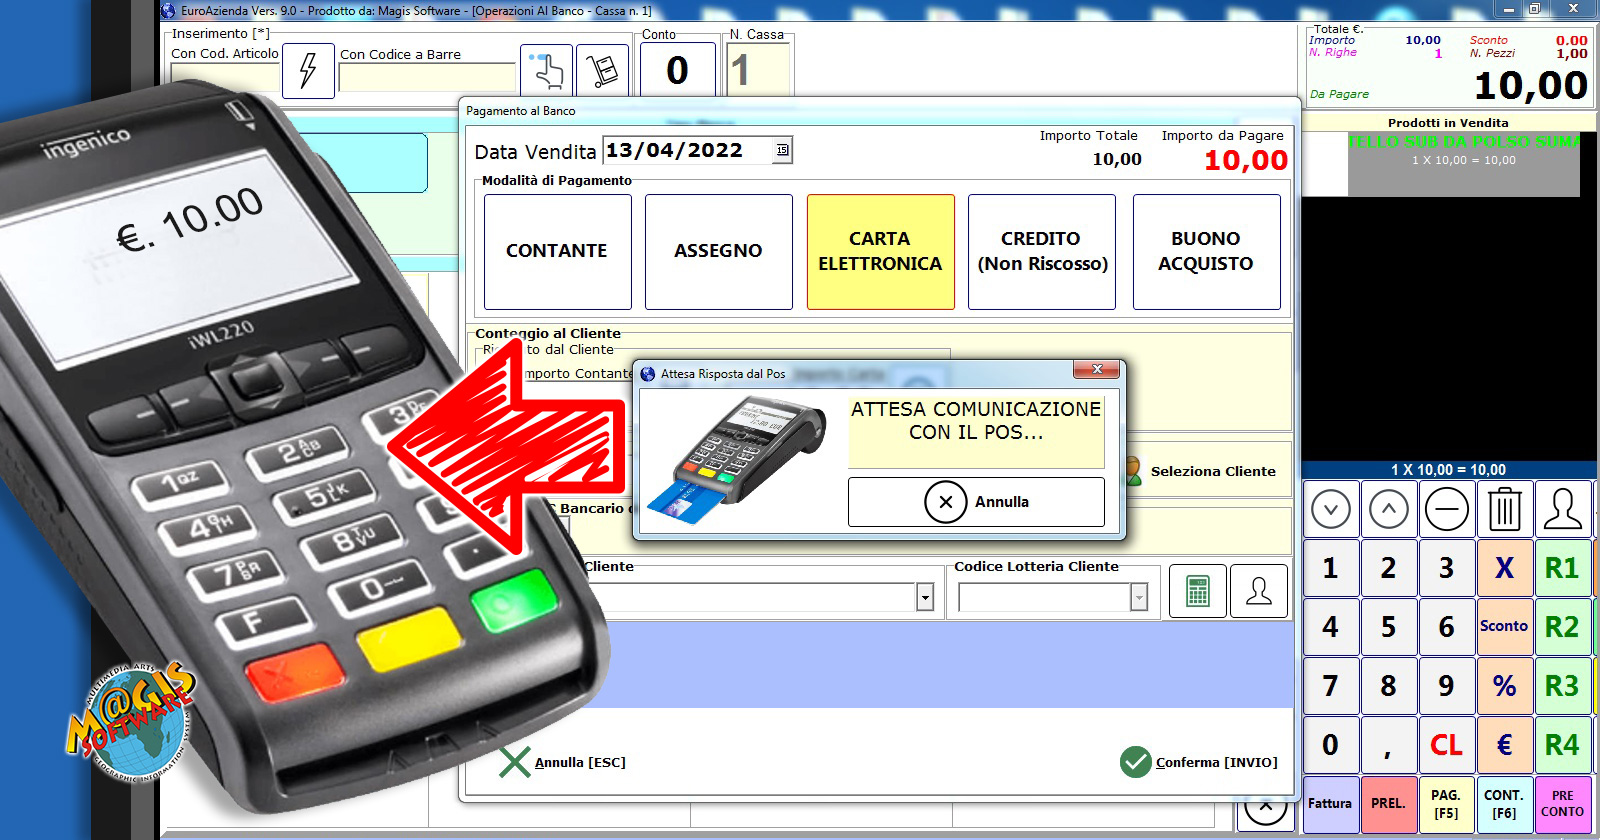Screen dimensions: 1600x840
Task: Click the green calculator icon button
Action: 1197,591
